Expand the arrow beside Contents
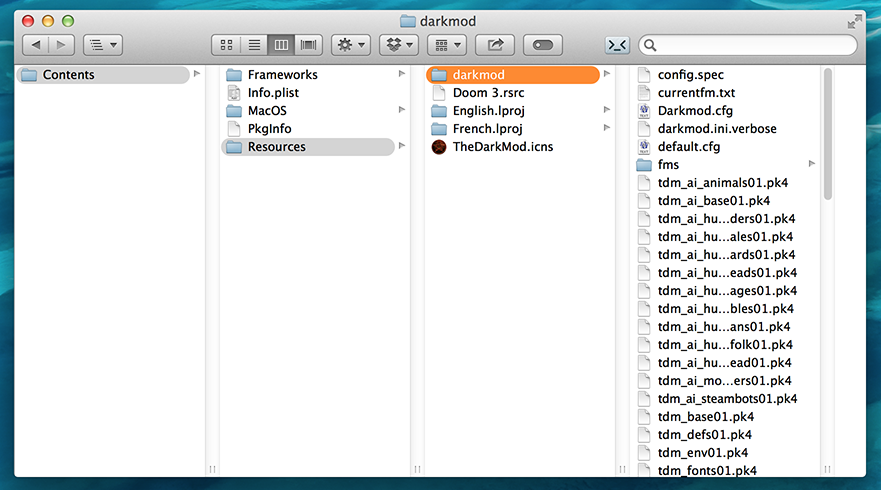Screen dimensions: 881x490 [x=197, y=74]
